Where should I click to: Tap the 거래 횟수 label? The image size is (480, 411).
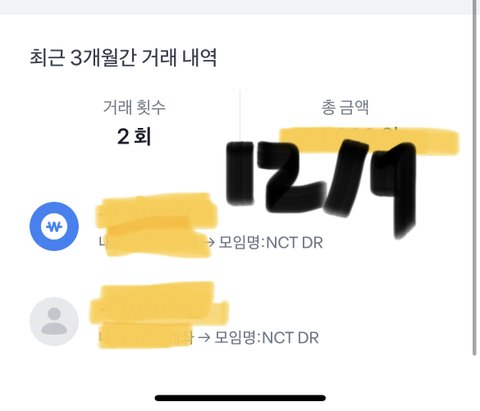[x=134, y=107]
